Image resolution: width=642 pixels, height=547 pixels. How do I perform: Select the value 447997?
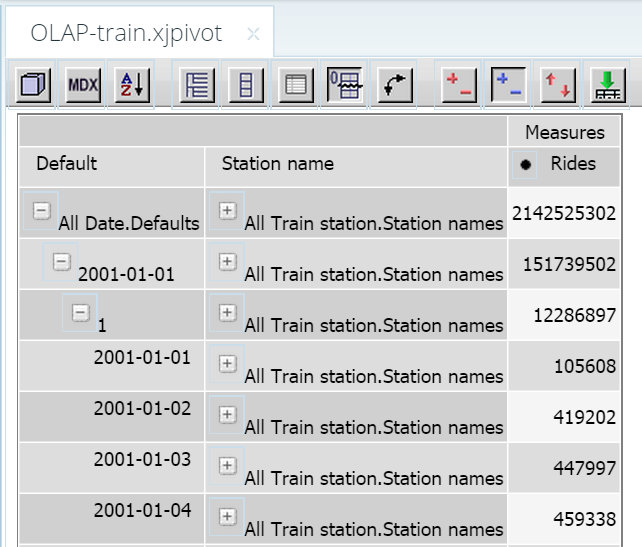pyautogui.click(x=585, y=468)
